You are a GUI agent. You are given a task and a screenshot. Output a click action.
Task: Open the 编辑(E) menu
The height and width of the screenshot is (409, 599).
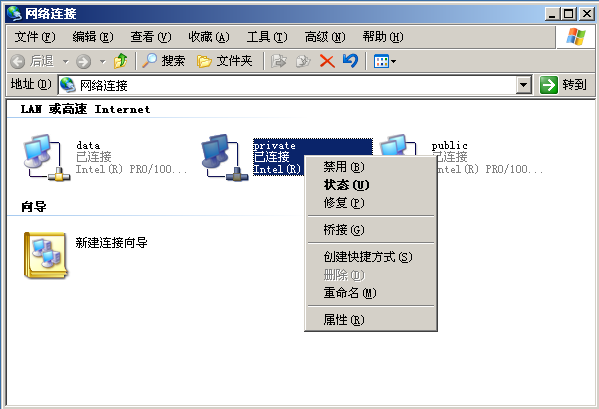tap(93, 37)
